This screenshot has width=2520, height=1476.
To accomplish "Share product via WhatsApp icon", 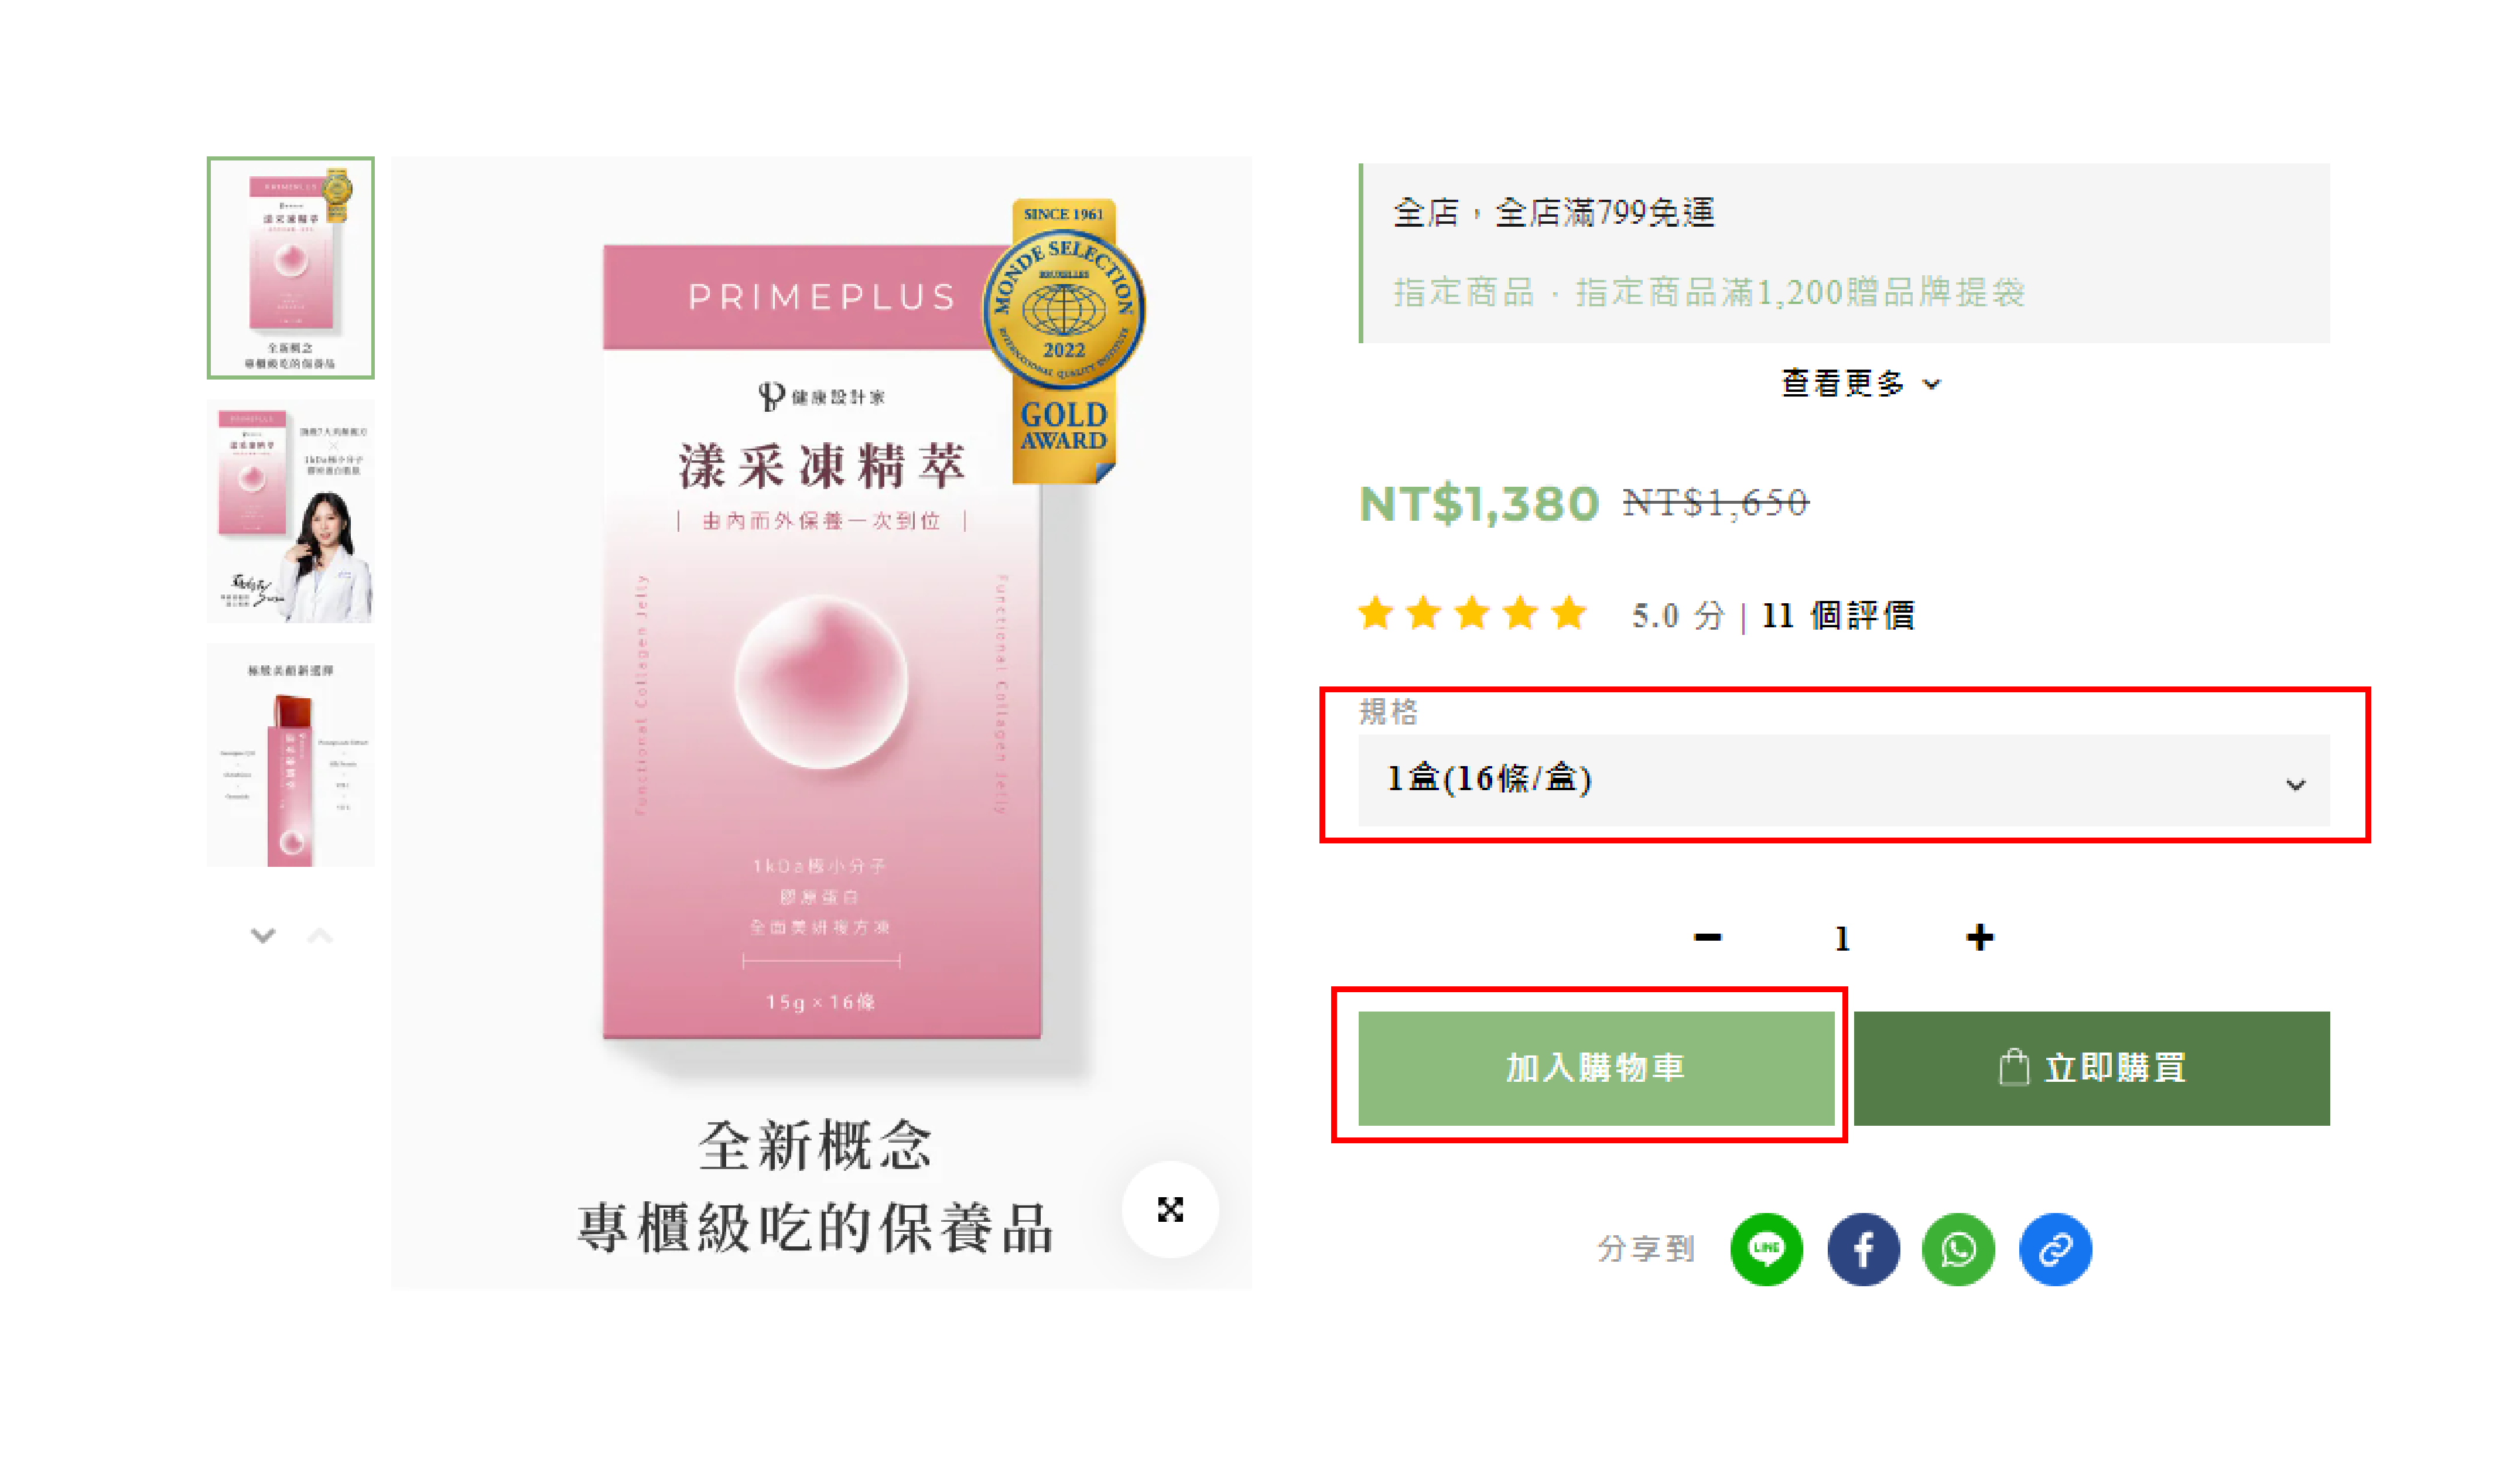I will [1958, 1249].
